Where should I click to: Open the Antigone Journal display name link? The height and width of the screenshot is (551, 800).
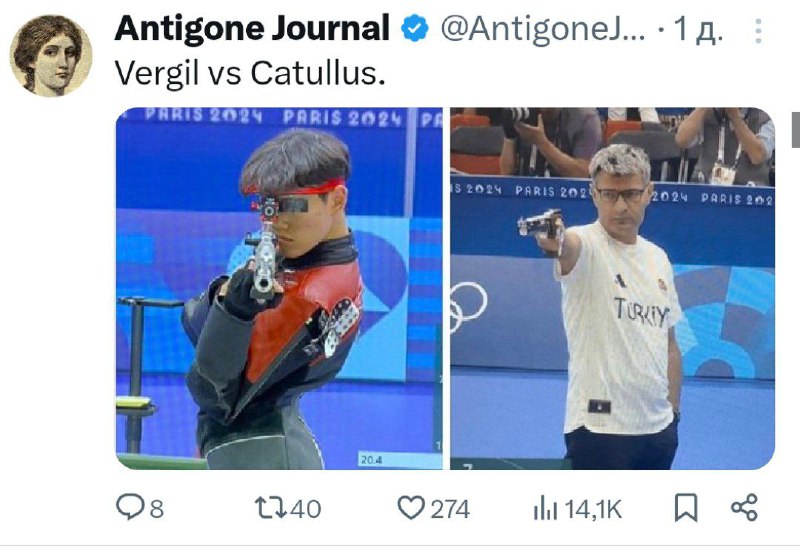click(252, 29)
